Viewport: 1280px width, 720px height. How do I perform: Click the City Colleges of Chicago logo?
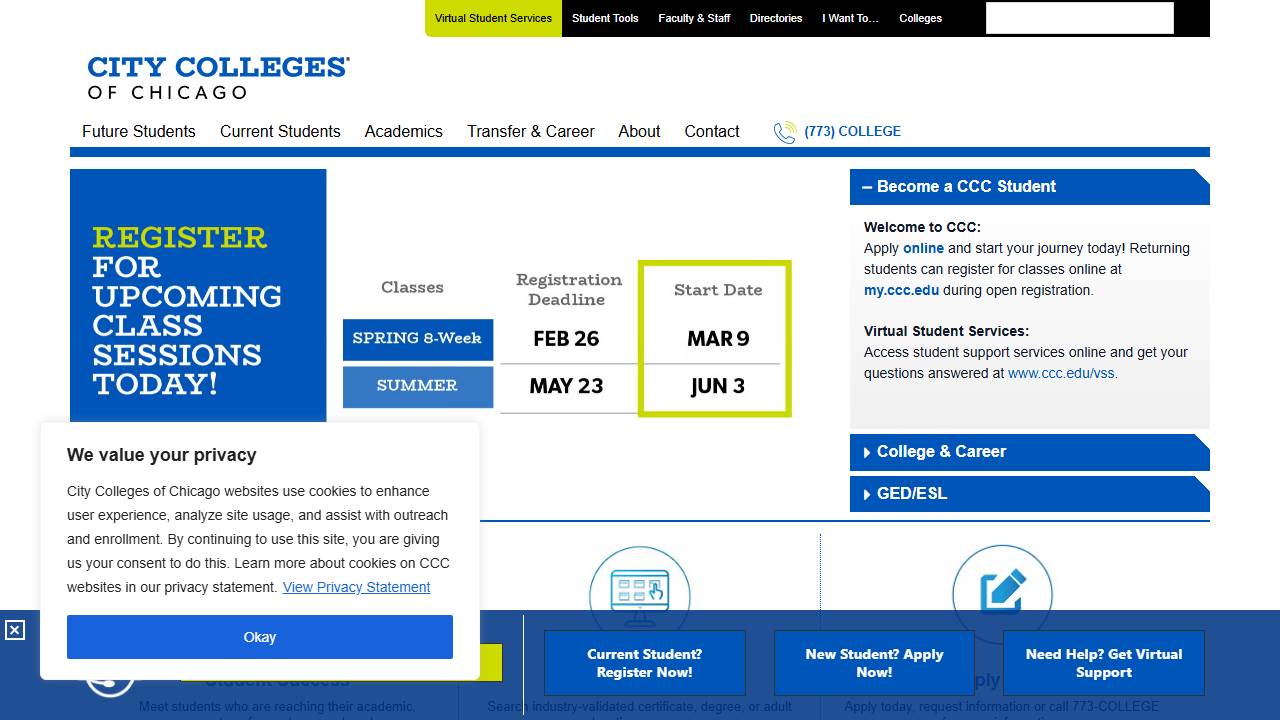pyautogui.click(x=218, y=78)
